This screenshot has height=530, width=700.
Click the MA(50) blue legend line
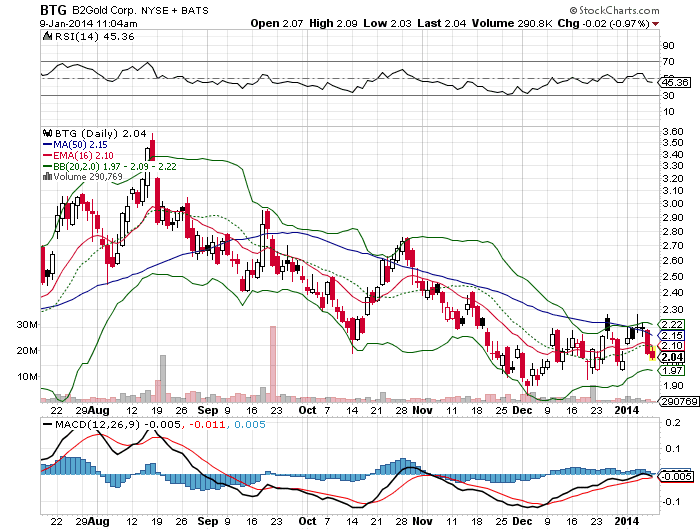pos(47,145)
